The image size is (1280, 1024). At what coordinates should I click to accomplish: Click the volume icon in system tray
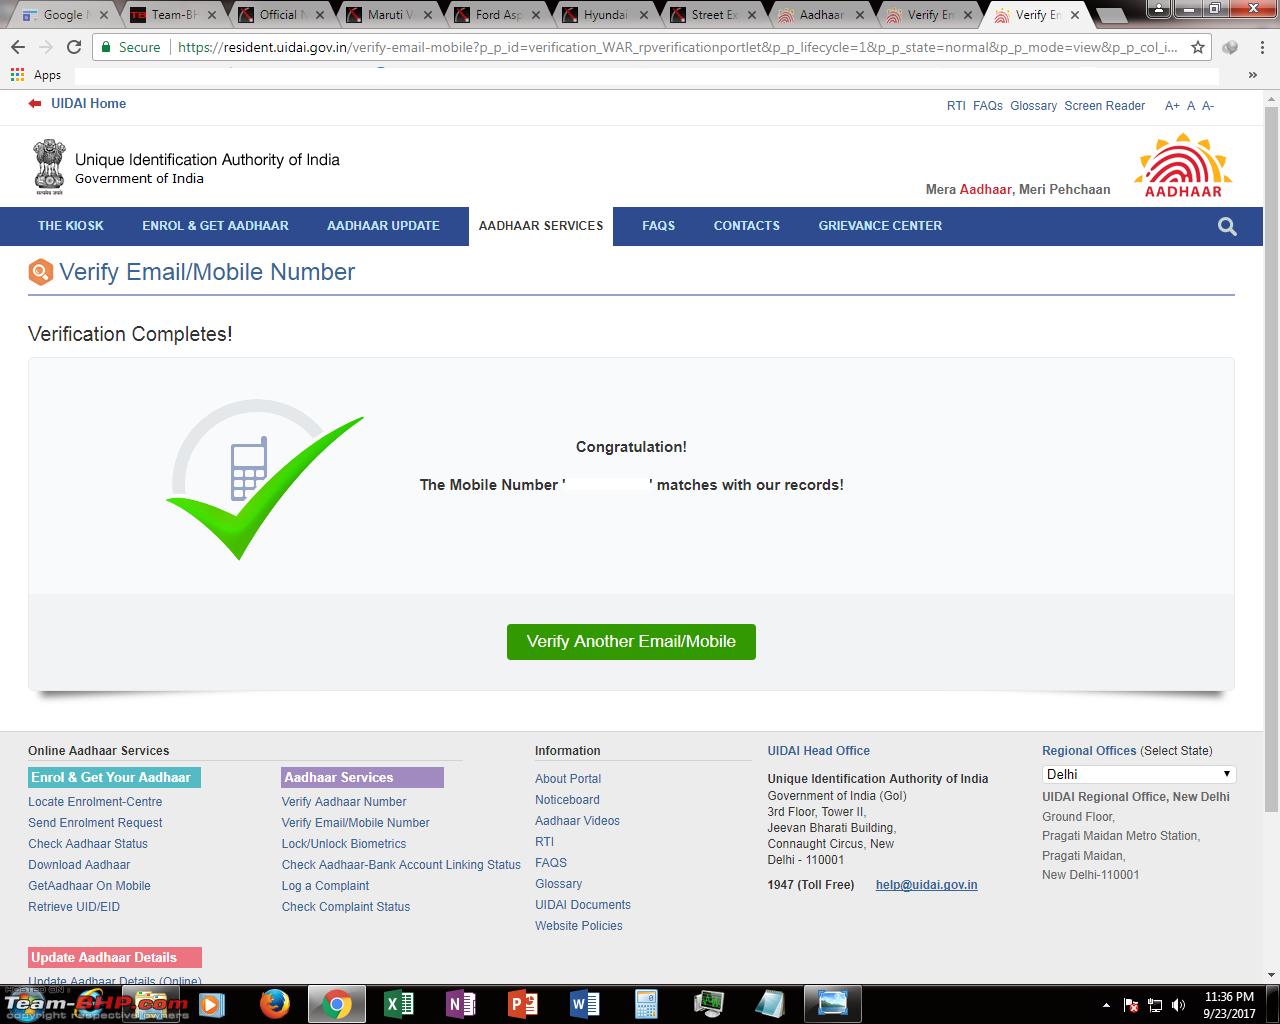click(x=1179, y=1005)
